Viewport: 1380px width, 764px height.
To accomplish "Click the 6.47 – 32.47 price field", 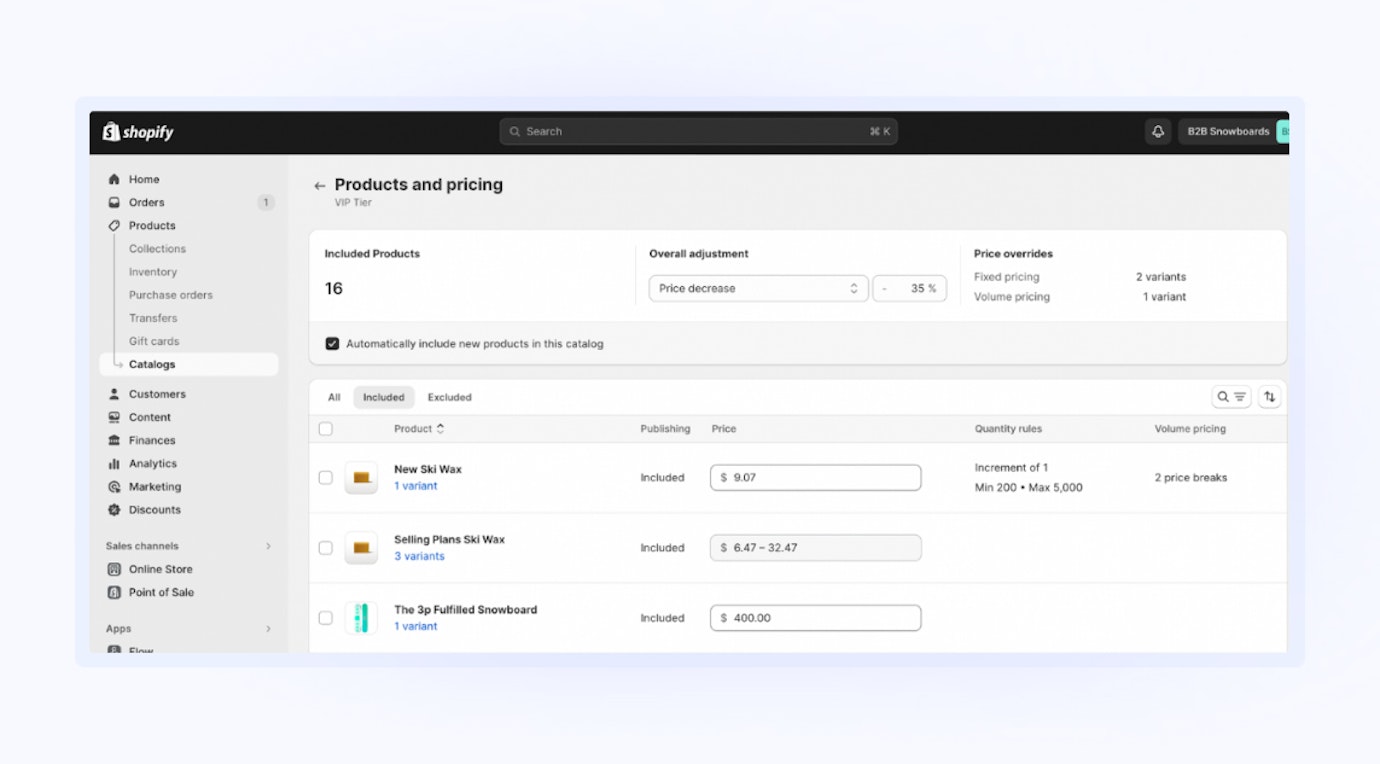I will coord(815,547).
